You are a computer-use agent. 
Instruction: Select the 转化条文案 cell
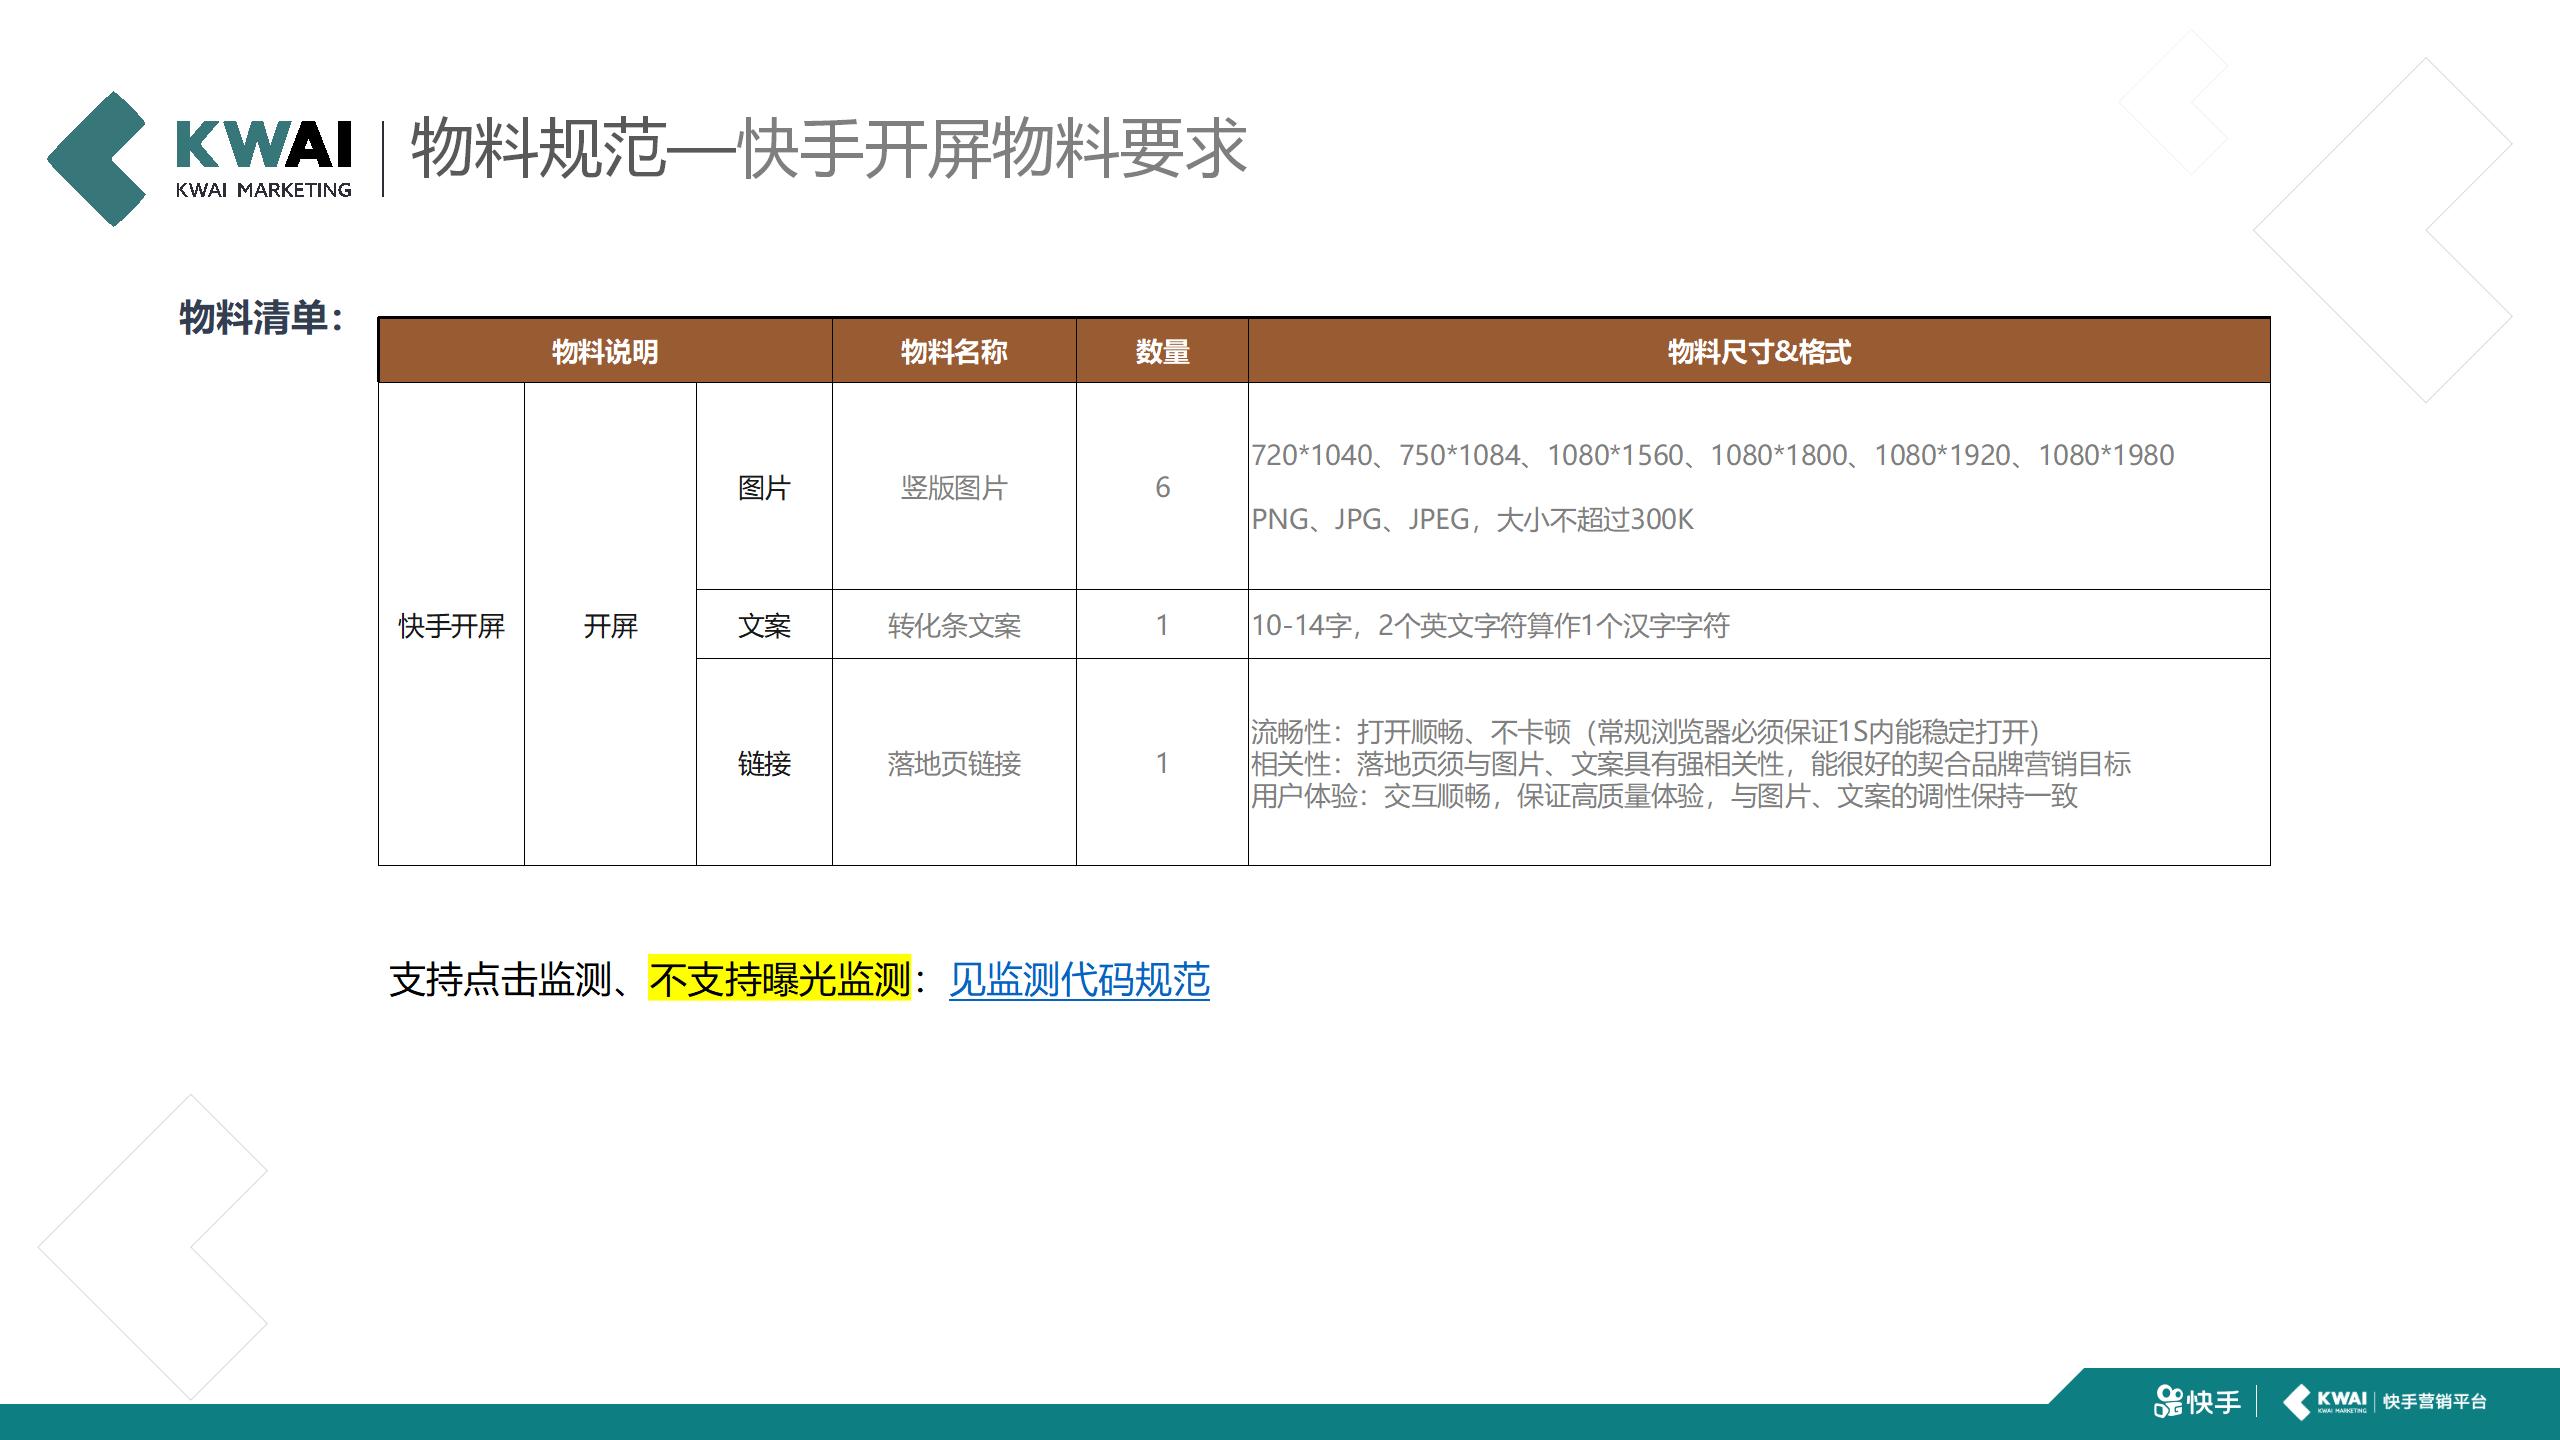(x=954, y=625)
